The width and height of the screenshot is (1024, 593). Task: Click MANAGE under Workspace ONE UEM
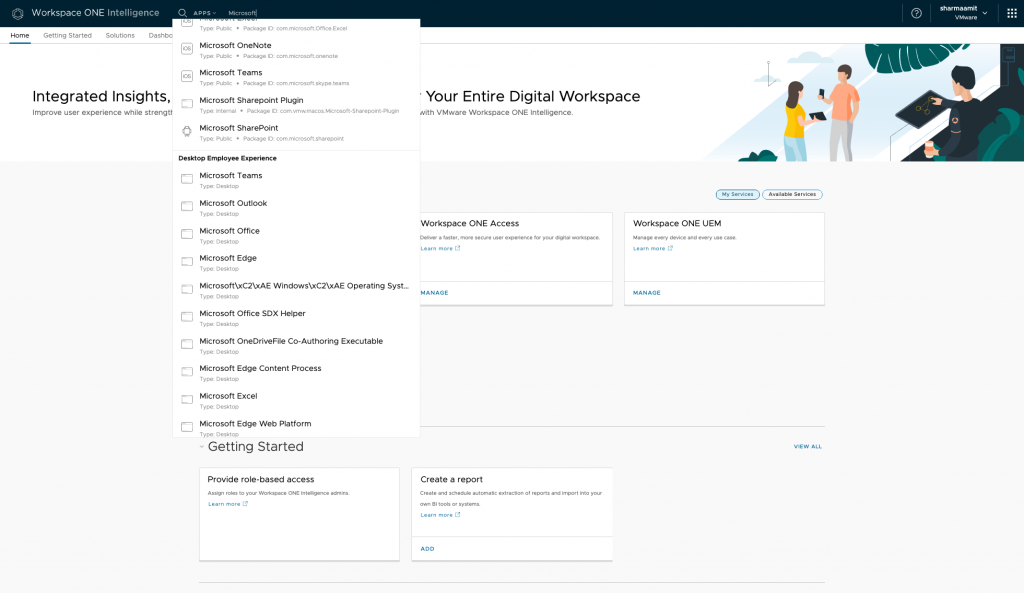coord(646,293)
